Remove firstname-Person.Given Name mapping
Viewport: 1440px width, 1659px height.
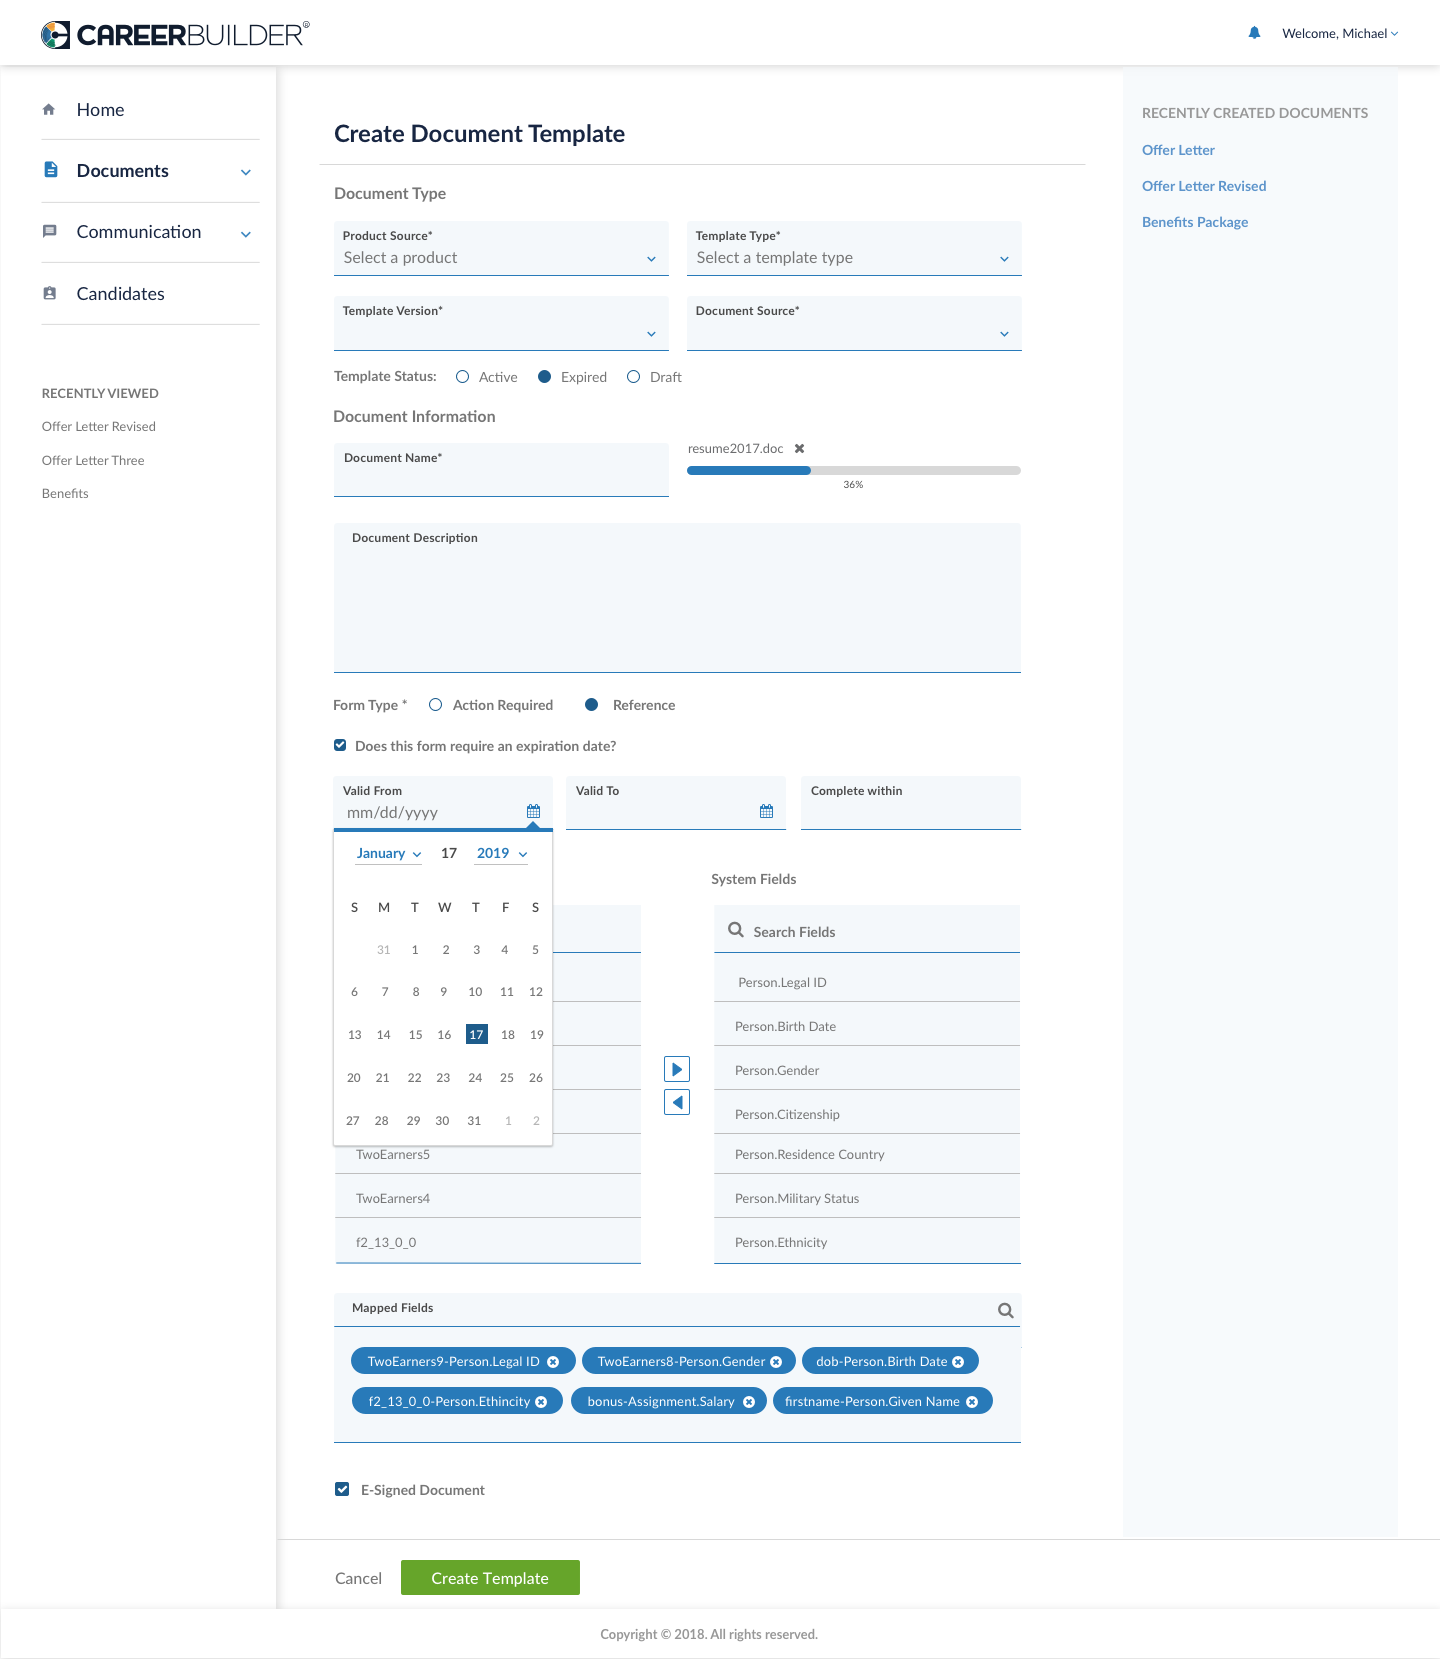click(x=972, y=1402)
